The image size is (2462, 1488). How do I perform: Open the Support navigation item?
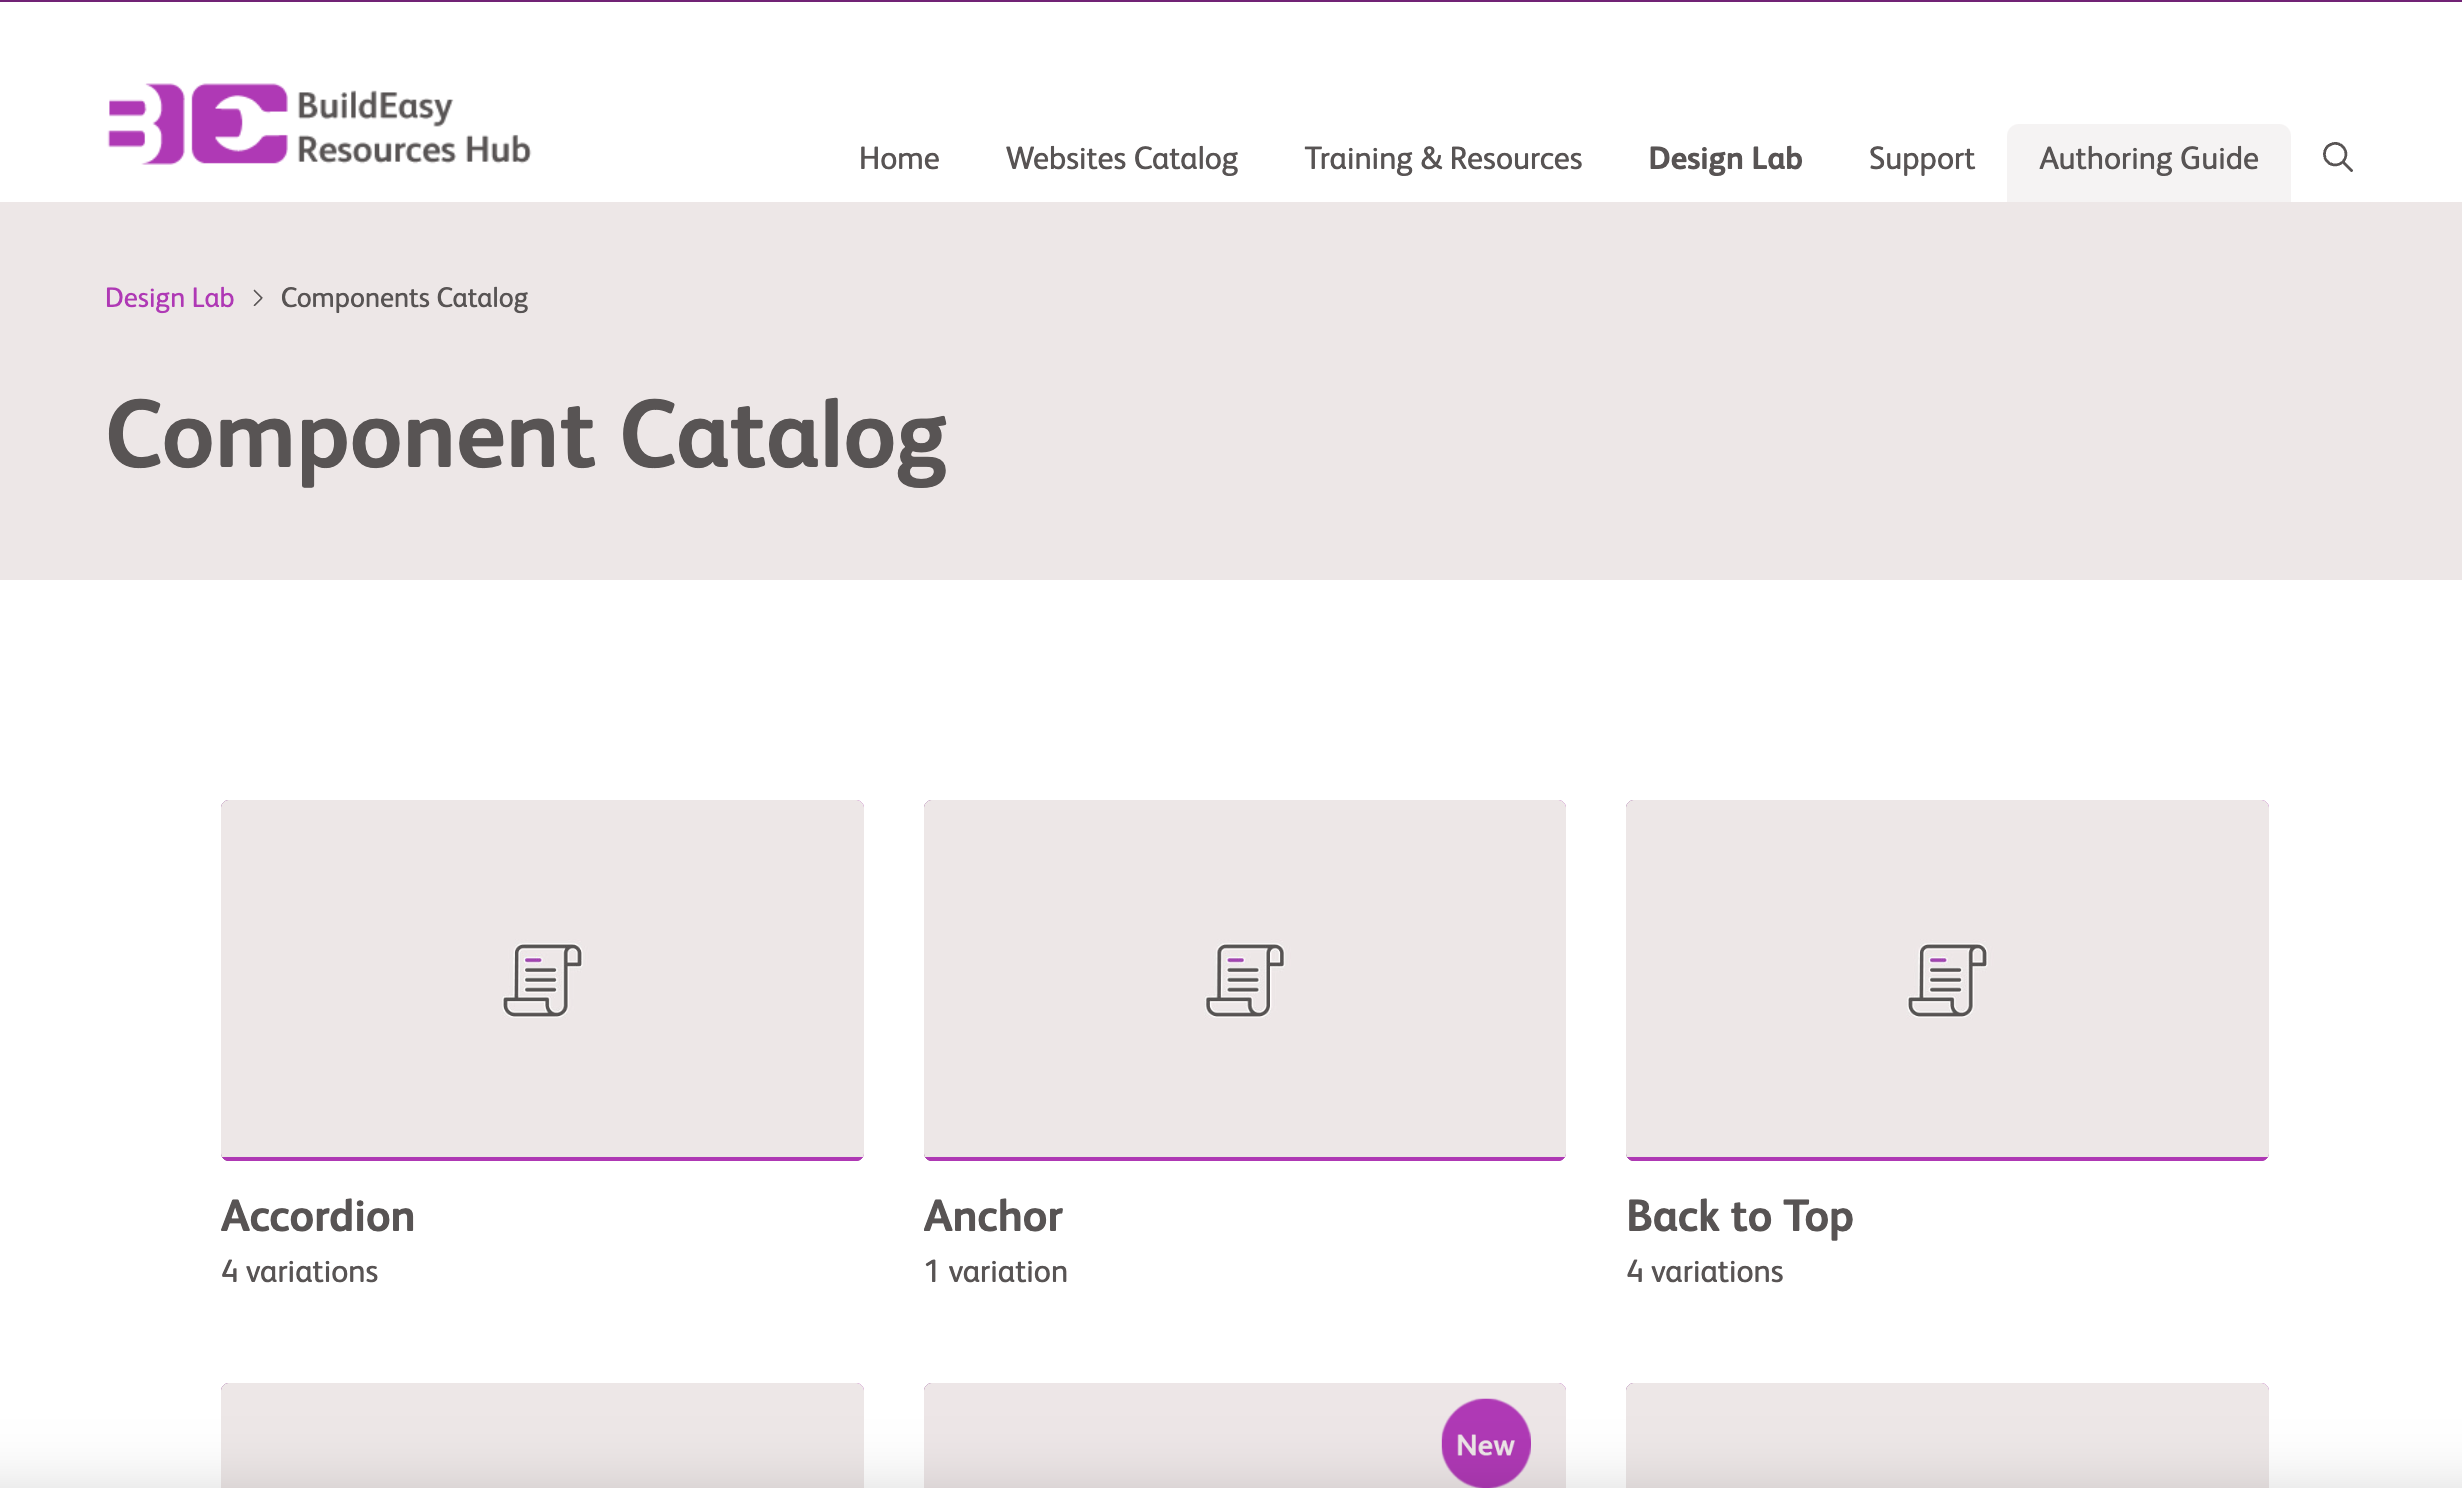(x=1920, y=159)
